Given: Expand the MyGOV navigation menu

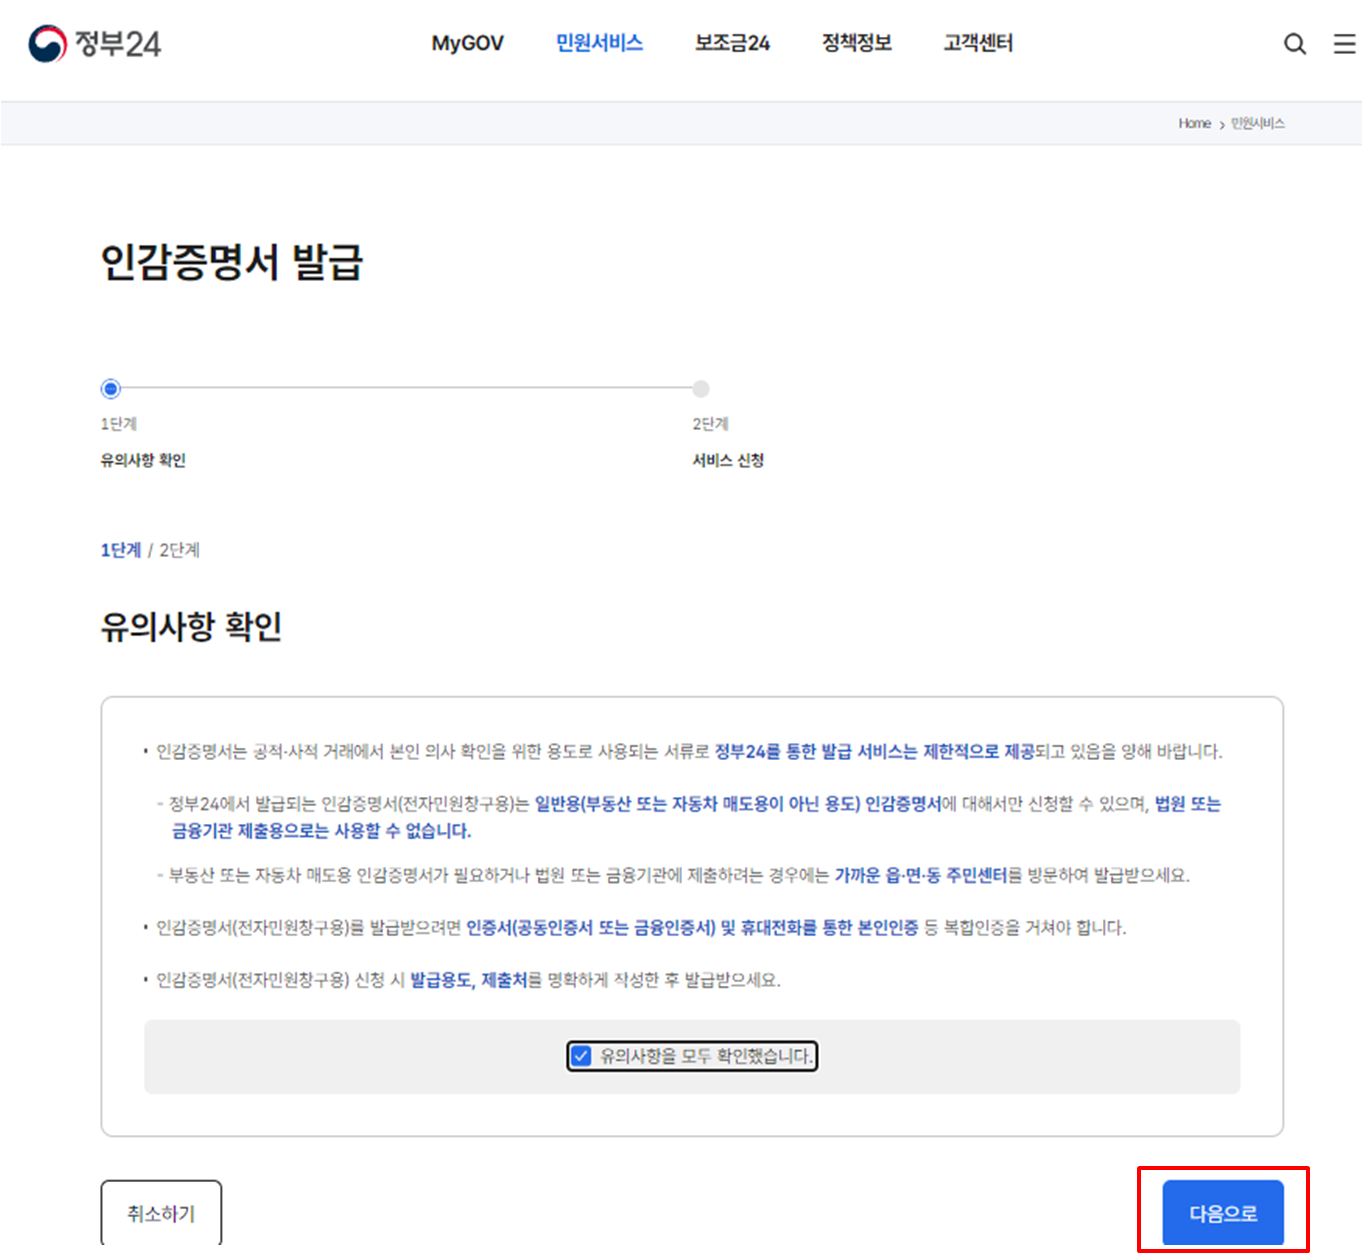Looking at the screenshot, I should click(466, 43).
